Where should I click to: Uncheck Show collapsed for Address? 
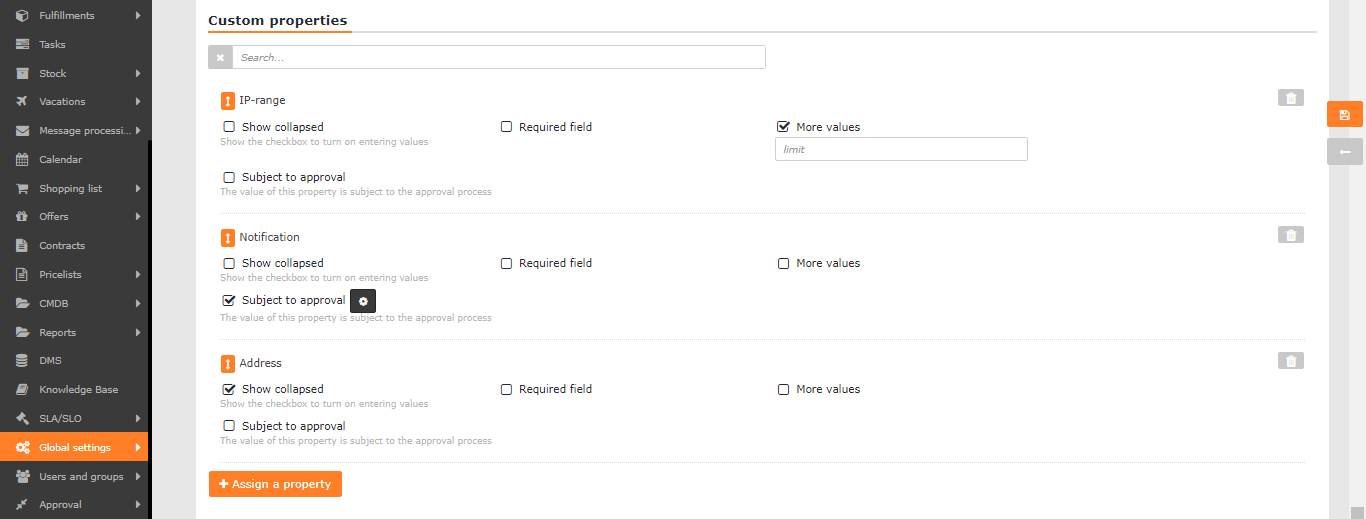pyautogui.click(x=229, y=389)
